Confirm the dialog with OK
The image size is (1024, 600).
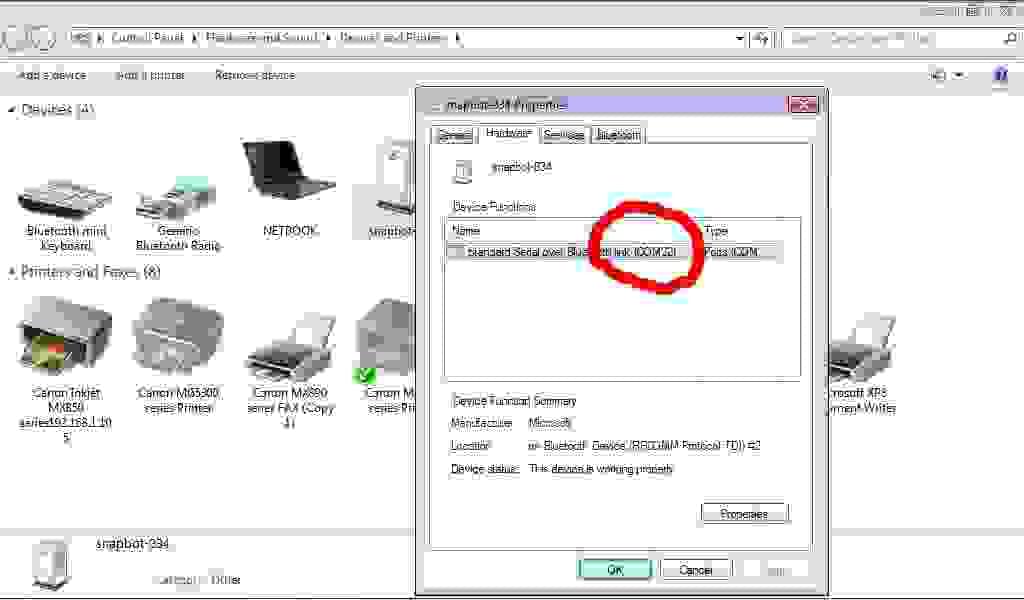click(x=615, y=569)
